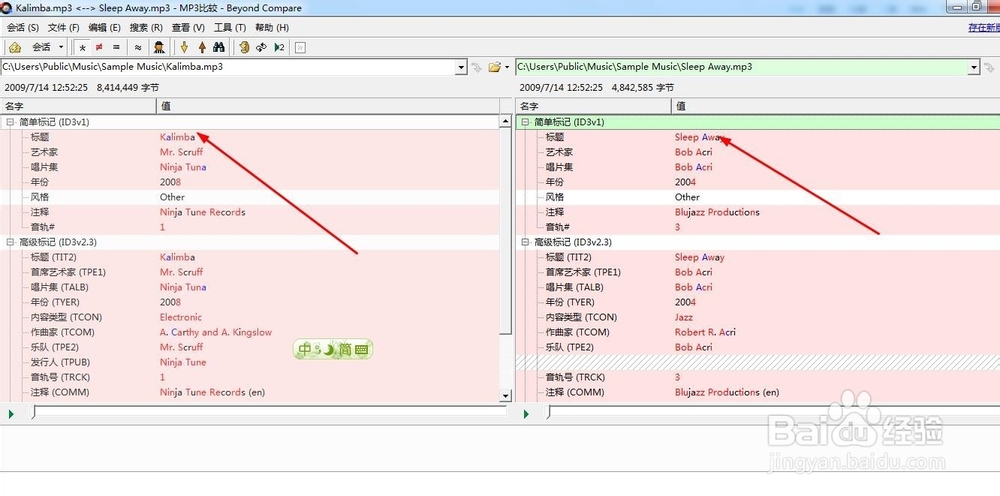1000x496 pixels.
Task: Open the 编辑 (E) menu
Action: pyautogui.click(x=105, y=27)
